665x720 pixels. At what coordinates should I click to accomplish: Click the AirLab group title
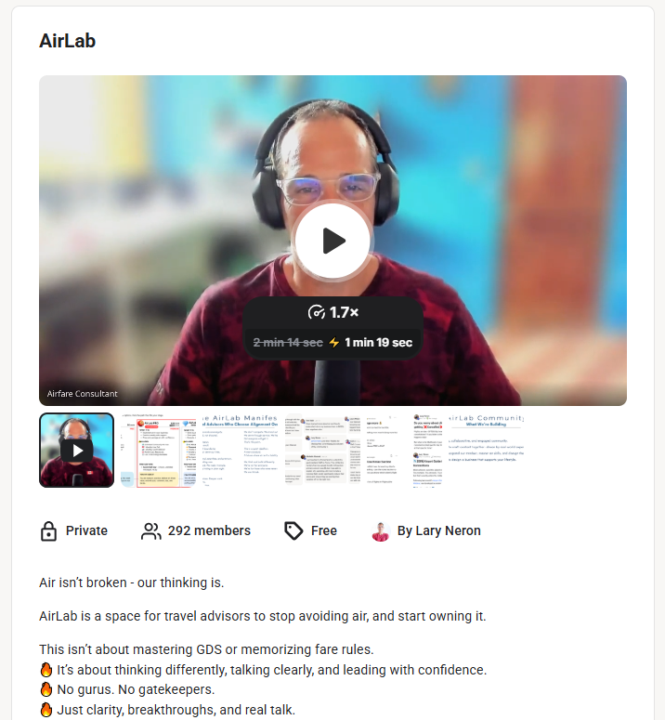[x=68, y=41]
